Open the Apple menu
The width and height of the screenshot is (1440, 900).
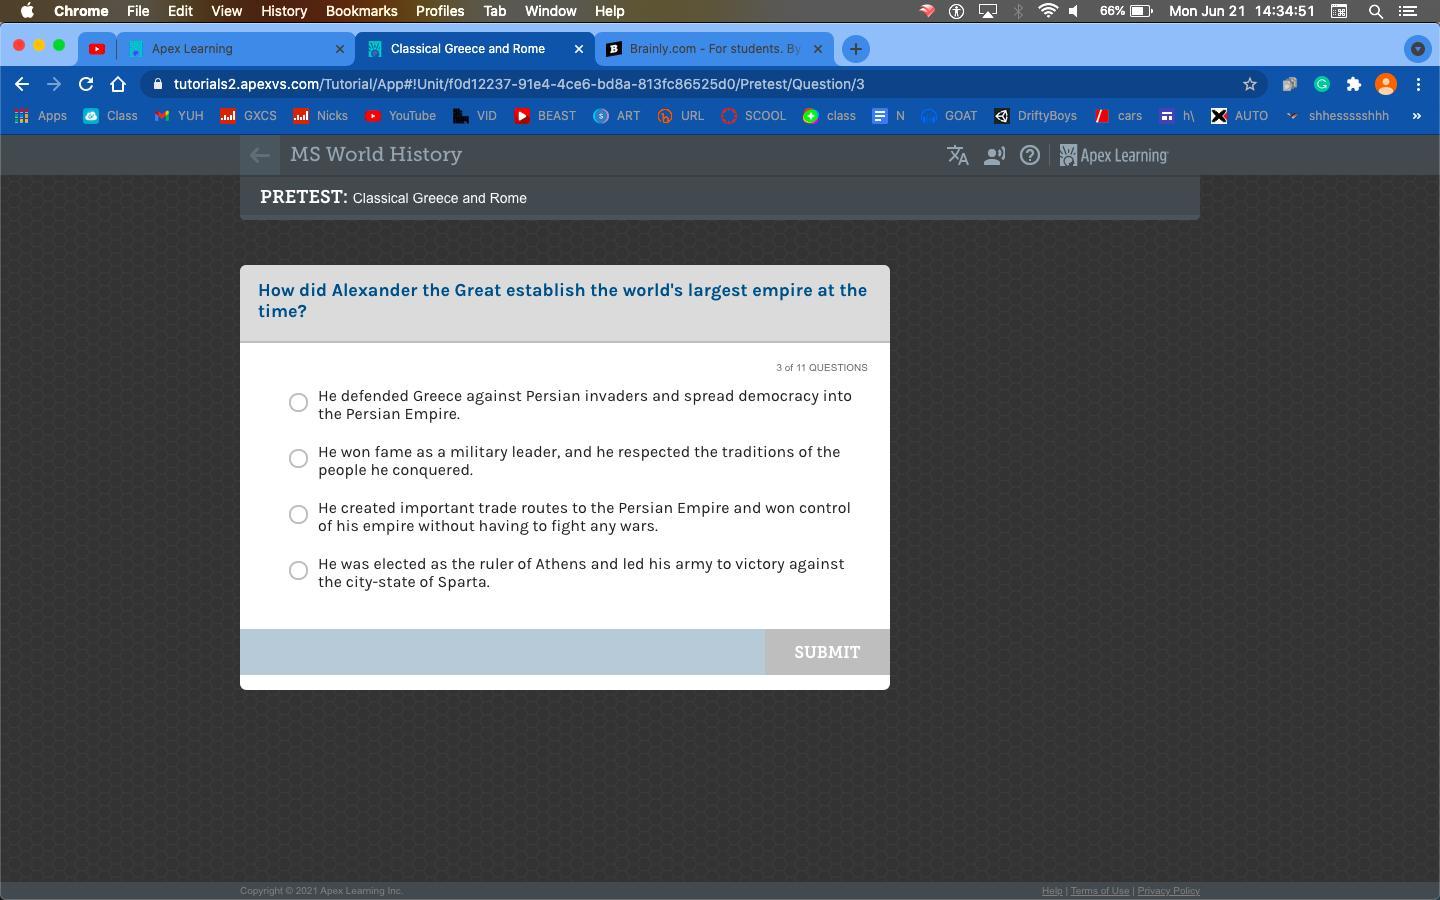(x=27, y=11)
